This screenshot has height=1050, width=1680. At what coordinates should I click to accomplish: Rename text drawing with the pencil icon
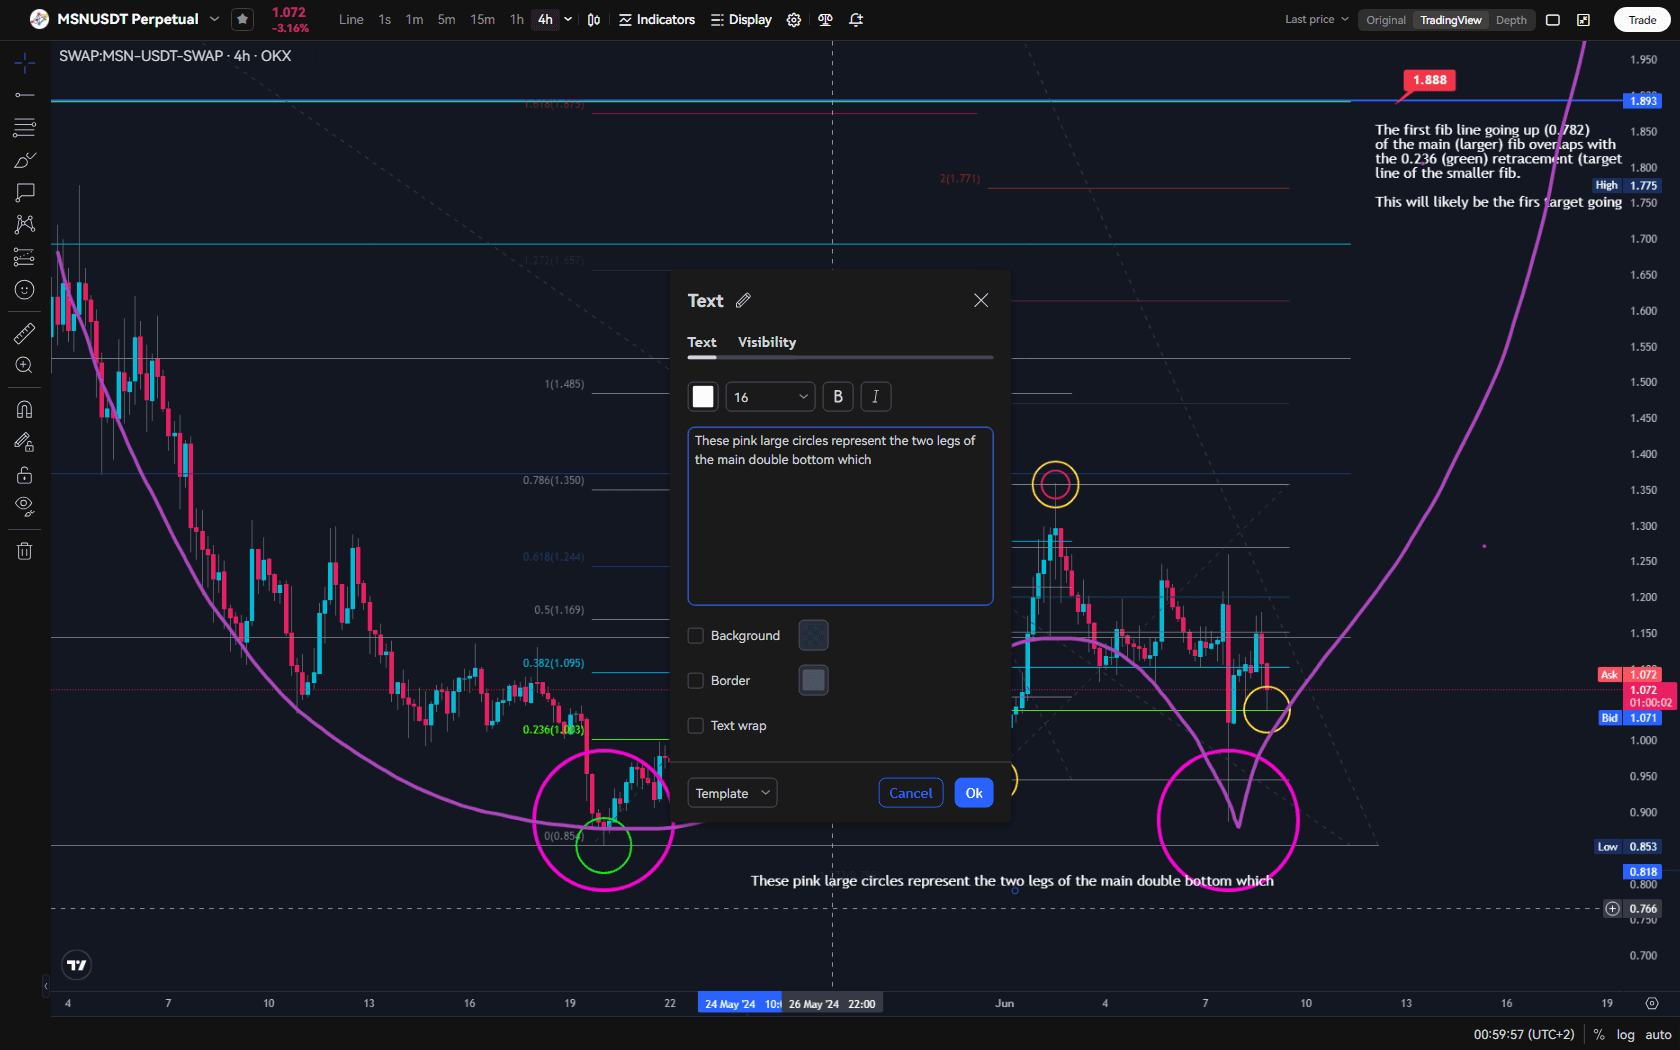(743, 300)
